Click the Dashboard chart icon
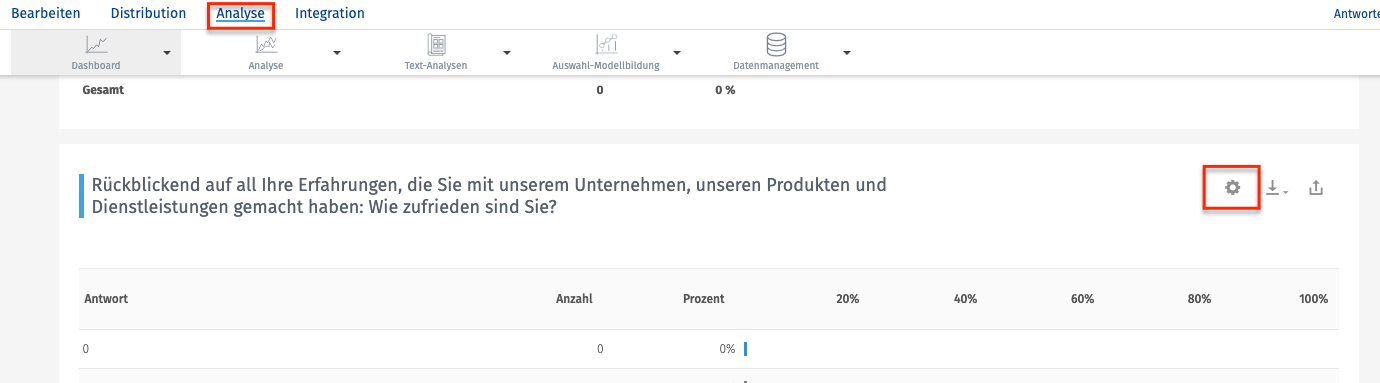The image size is (1380, 383). click(x=97, y=44)
